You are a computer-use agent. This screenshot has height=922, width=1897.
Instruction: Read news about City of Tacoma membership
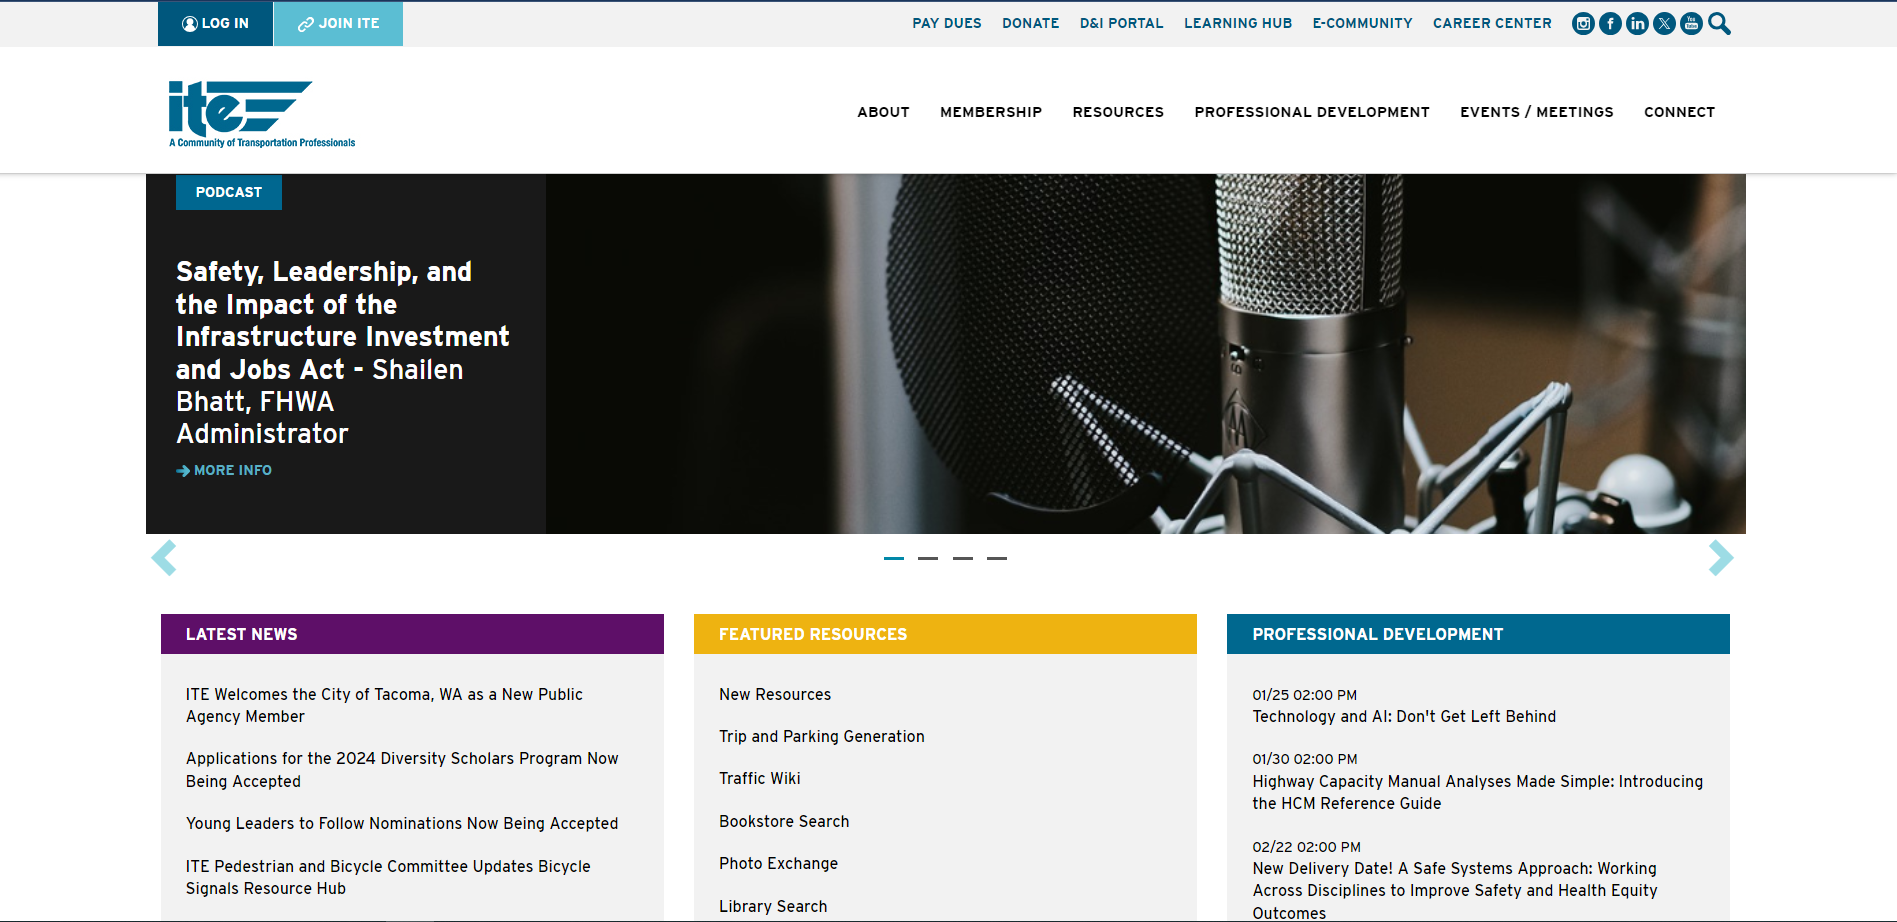(x=384, y=705)
